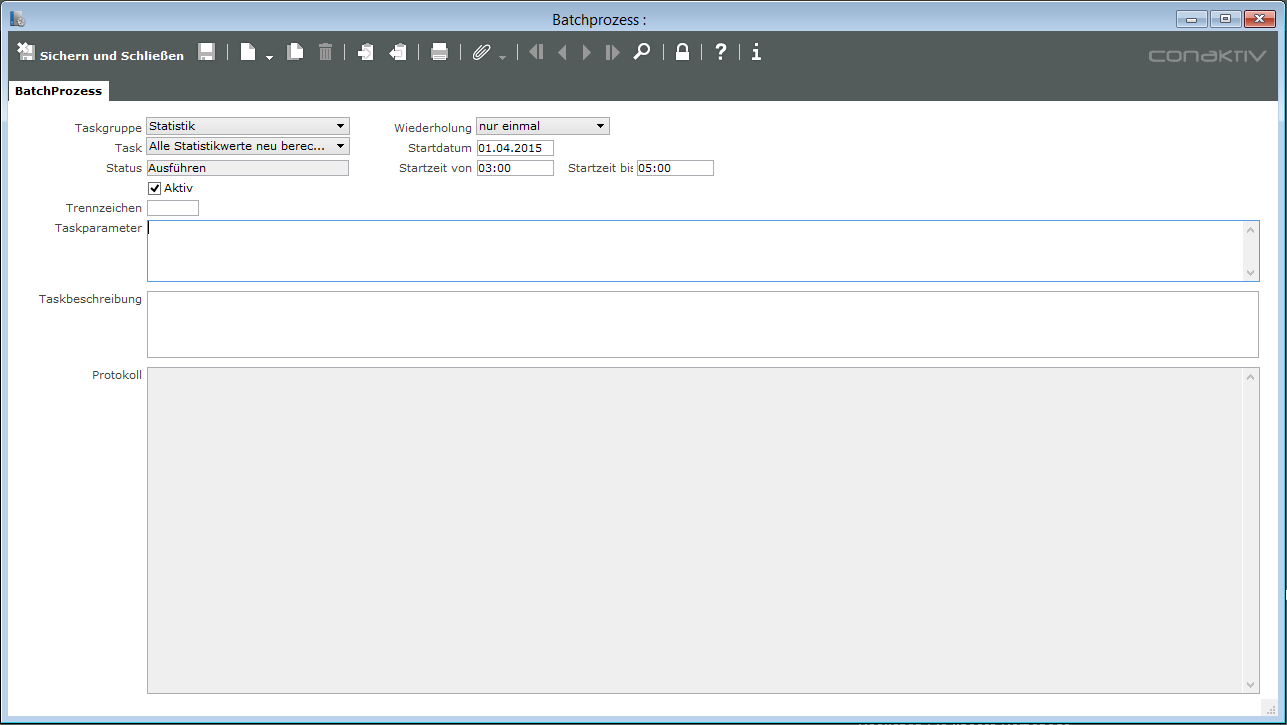Click the save floppy disk icon

(206, 53)
